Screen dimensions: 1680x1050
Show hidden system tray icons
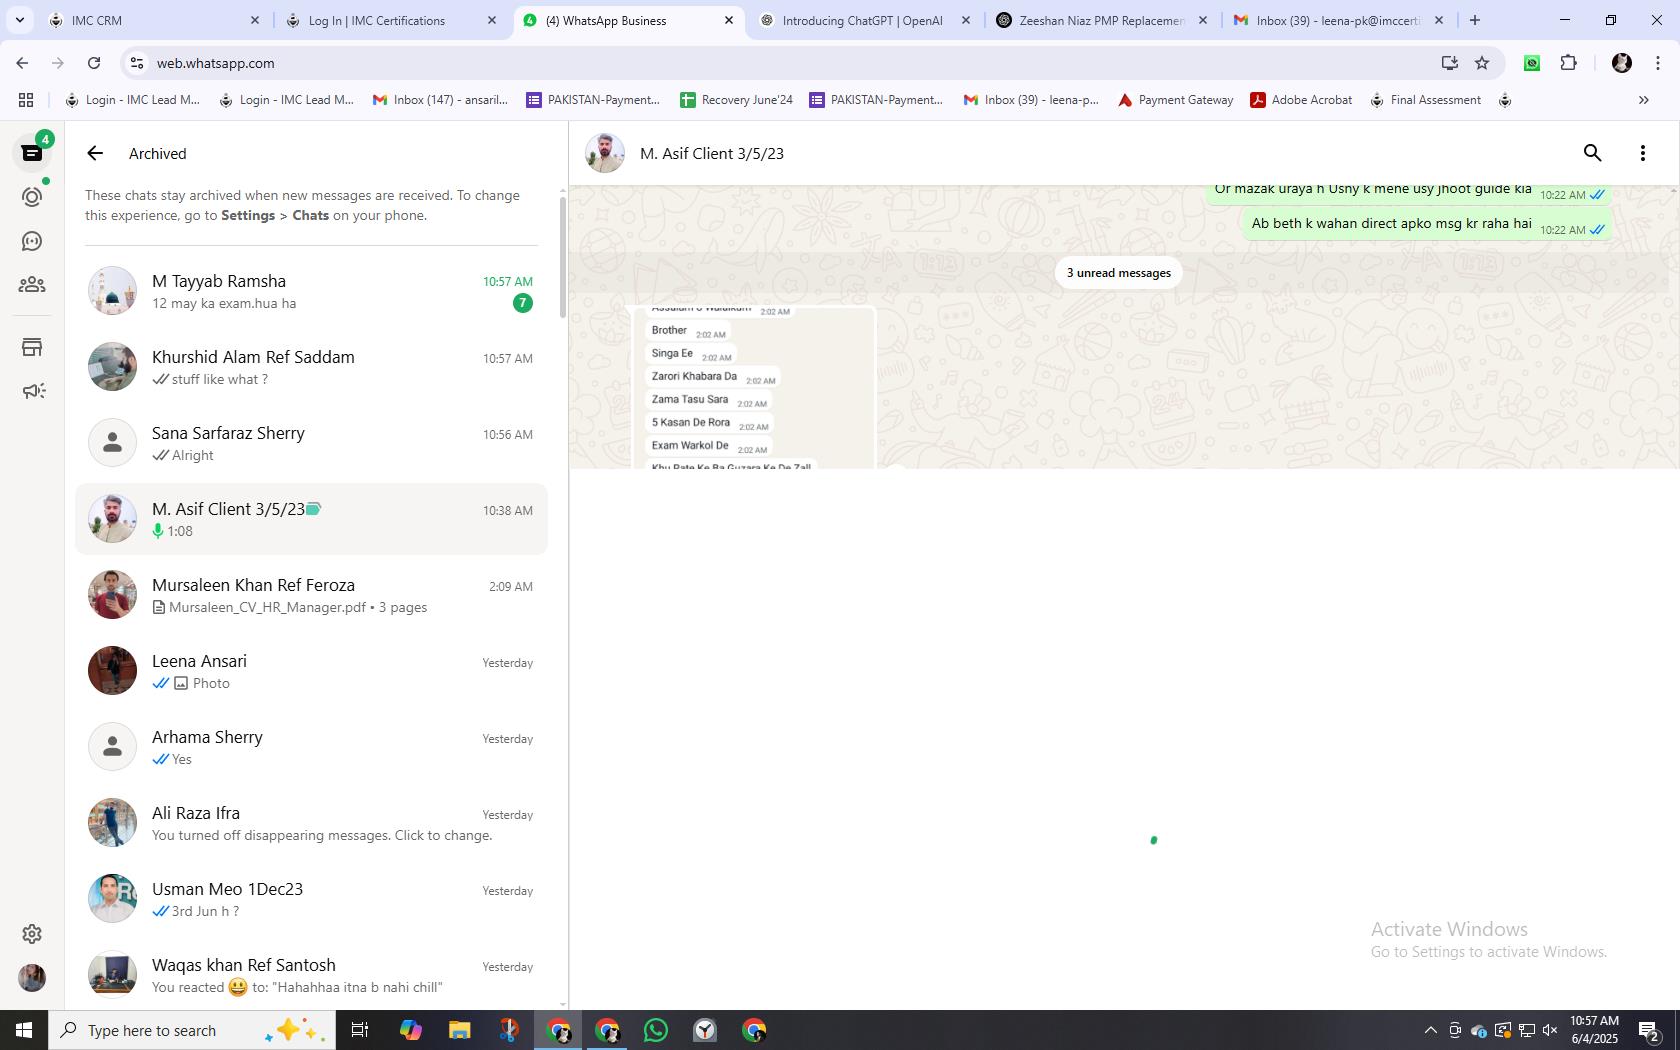pyautogui.click(x=1430, y=1030)
